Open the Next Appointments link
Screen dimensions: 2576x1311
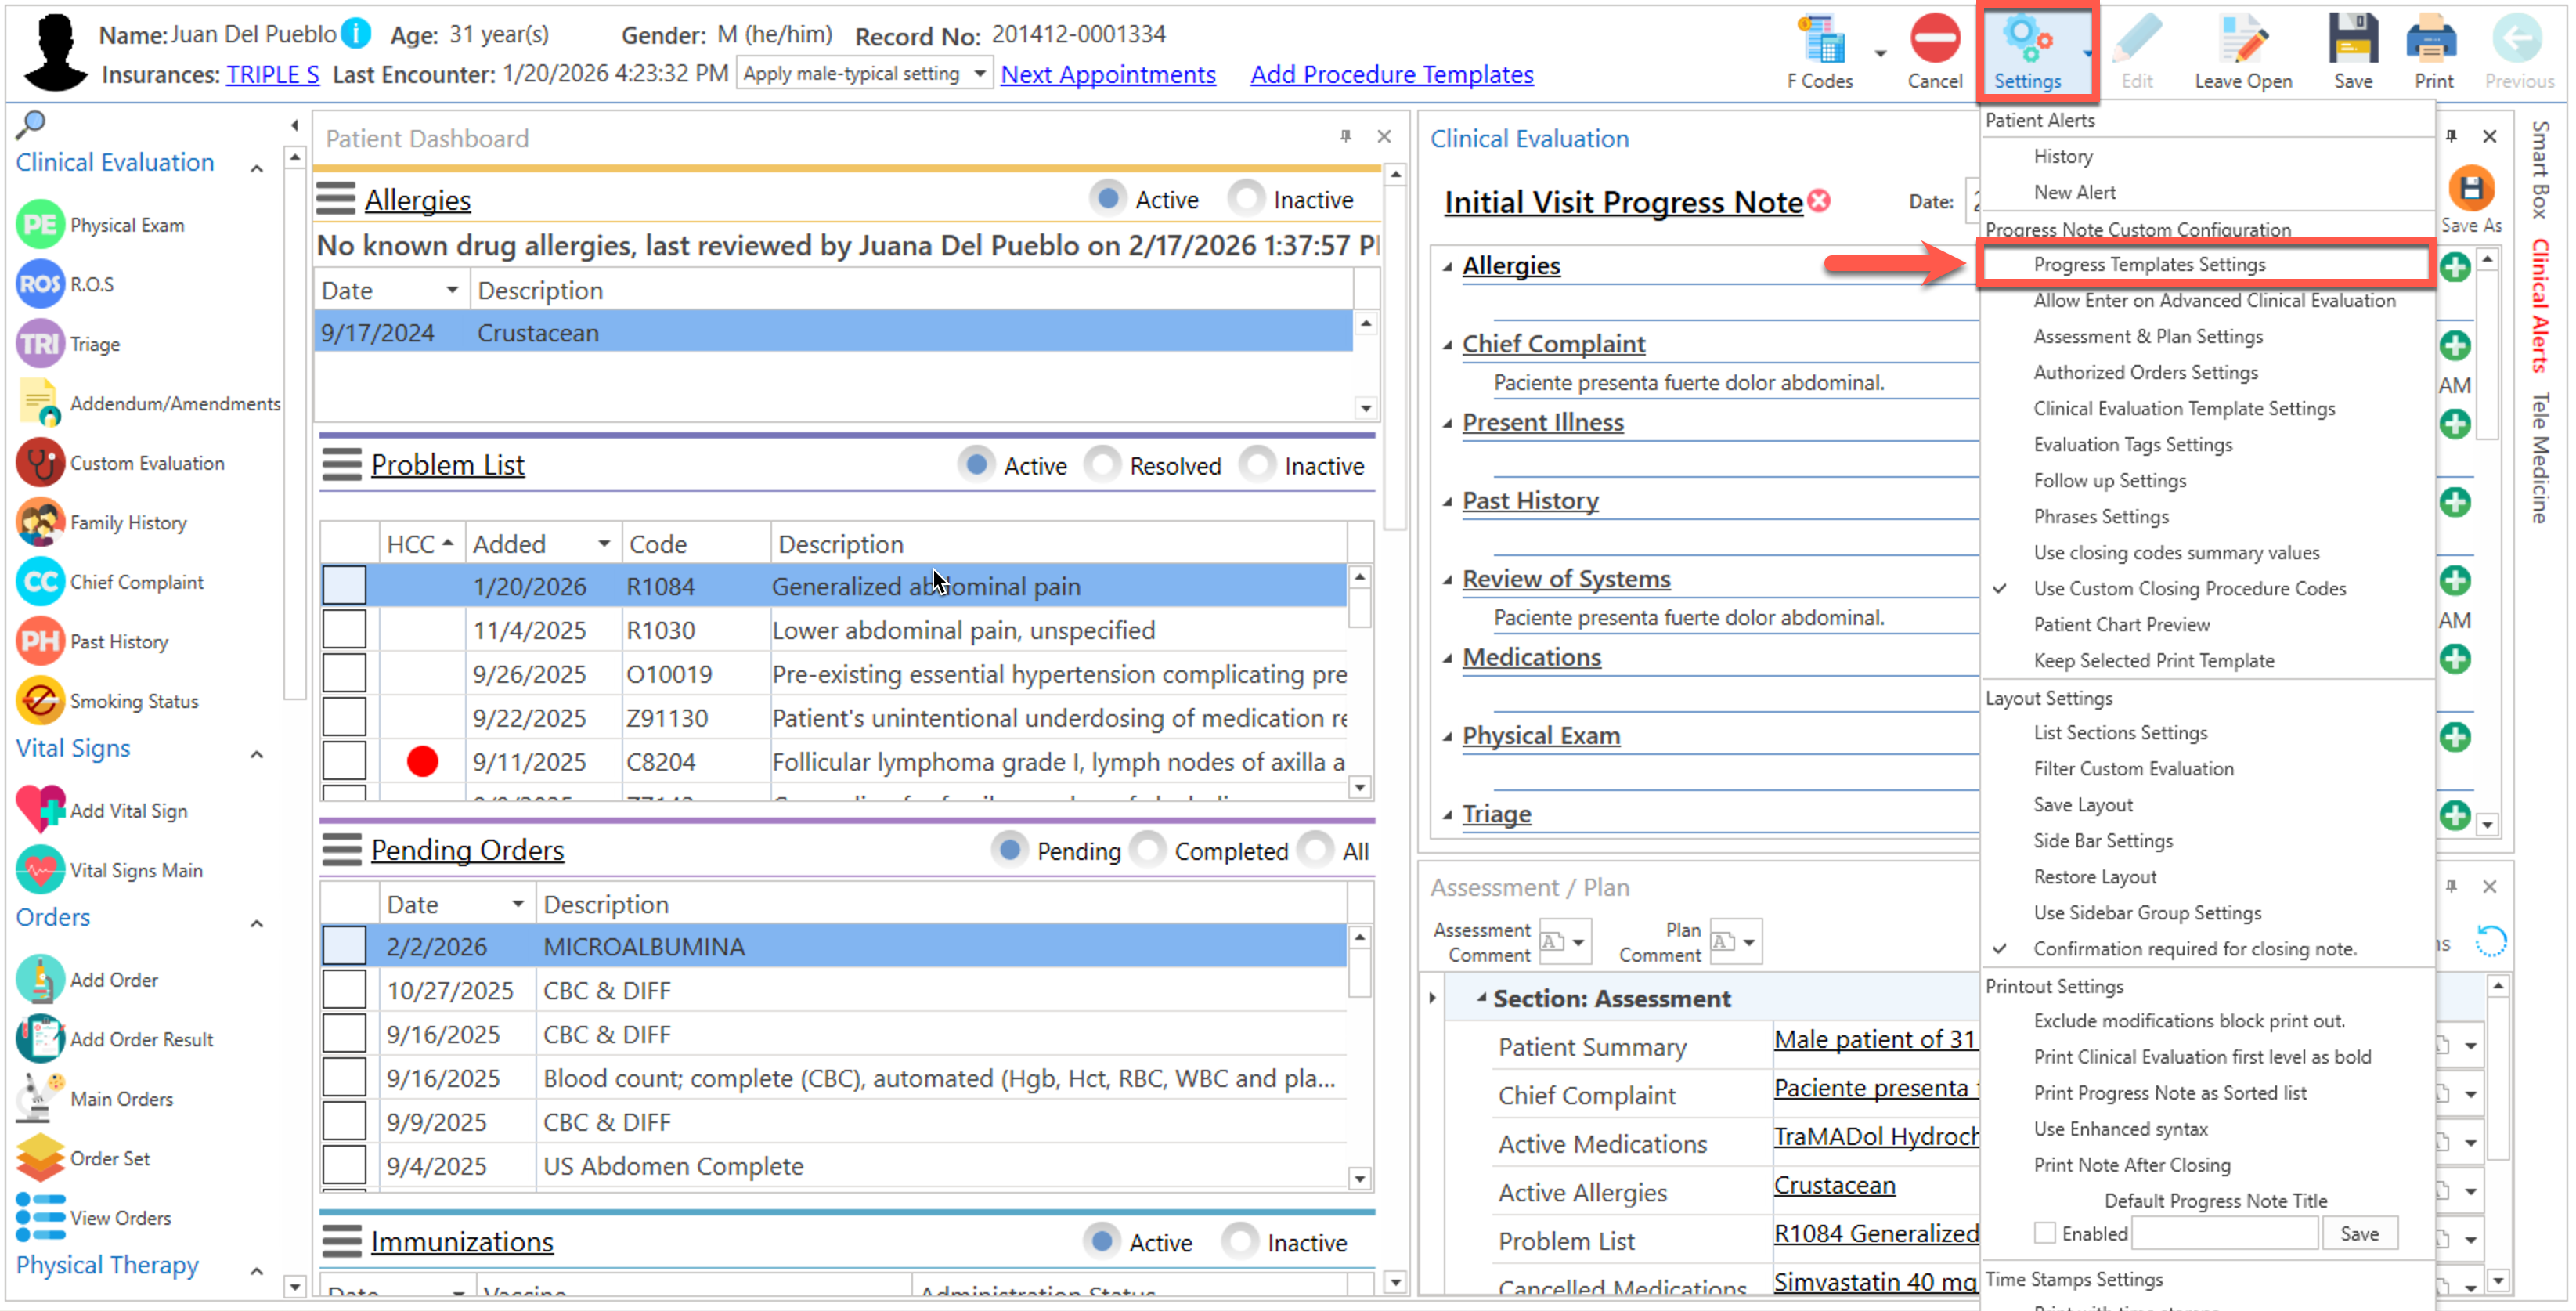(1107, 74)
